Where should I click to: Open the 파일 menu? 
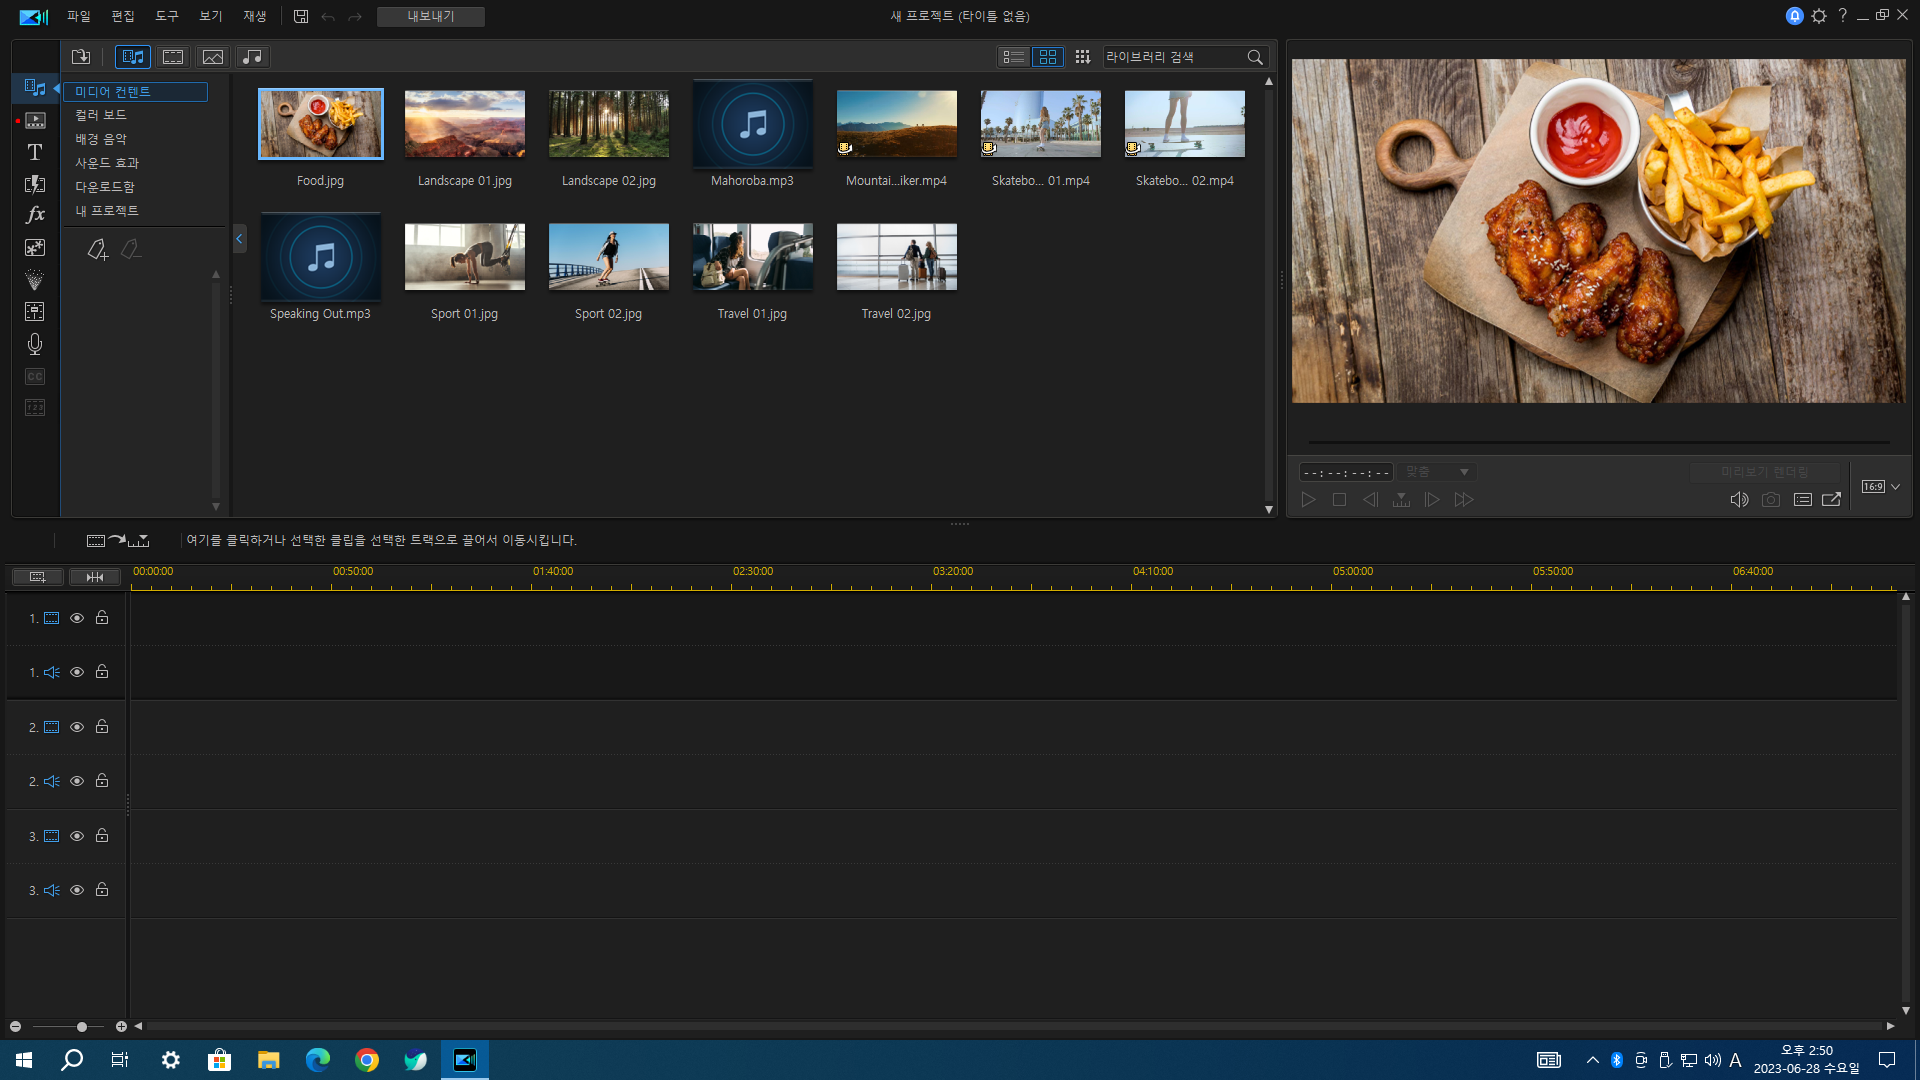coord(78,16)
